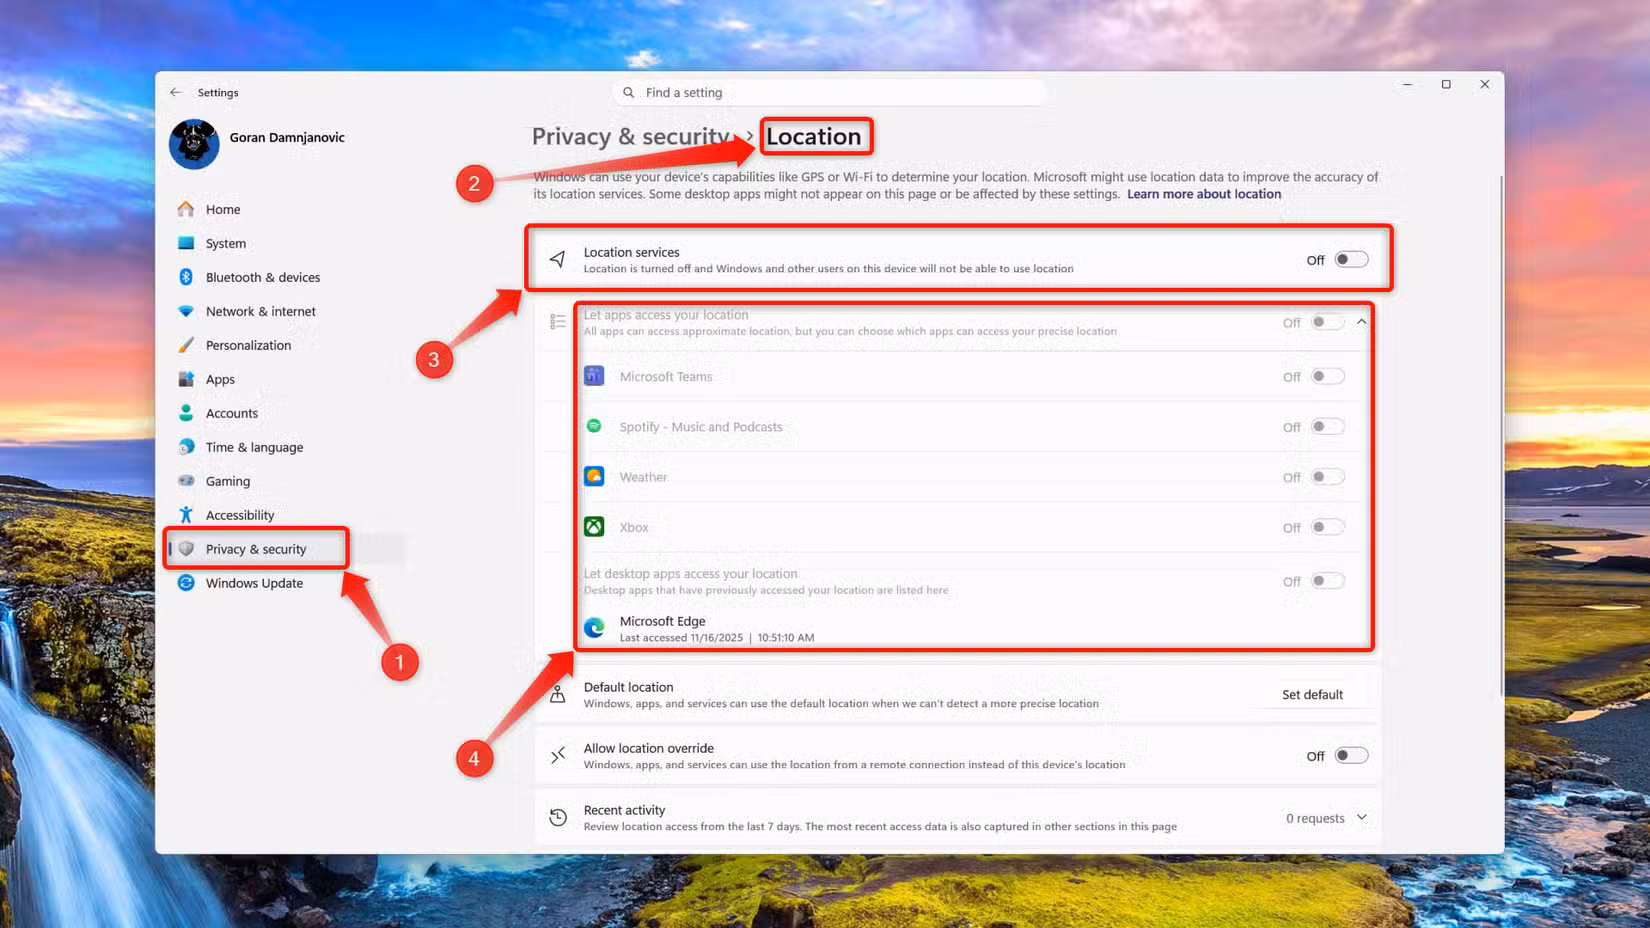Screen dimensions: 1650x928
Task: Click the Accounts person icon
Action: tap(186, 413)
